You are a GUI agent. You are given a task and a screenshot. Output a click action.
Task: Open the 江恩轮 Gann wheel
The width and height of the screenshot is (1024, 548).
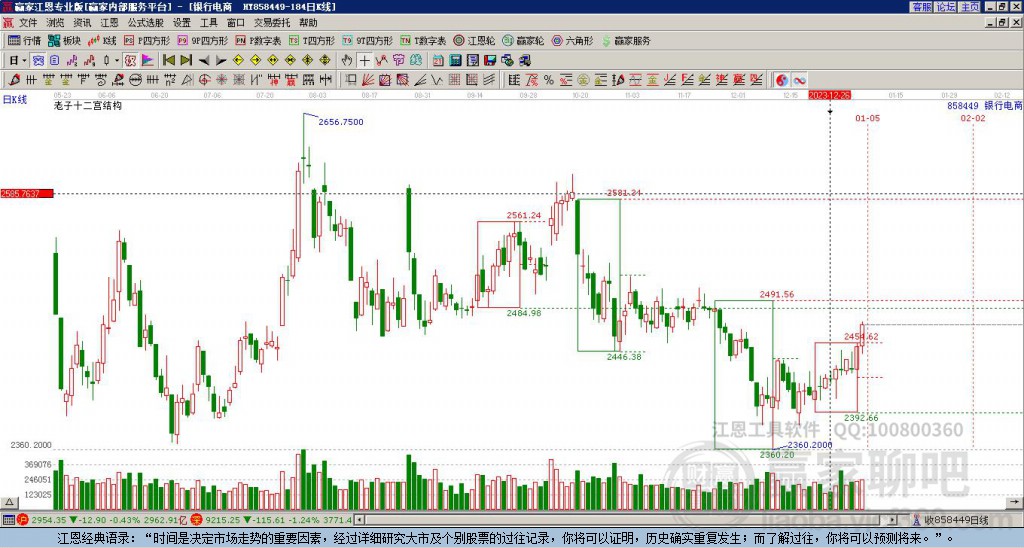click(475, 40)
